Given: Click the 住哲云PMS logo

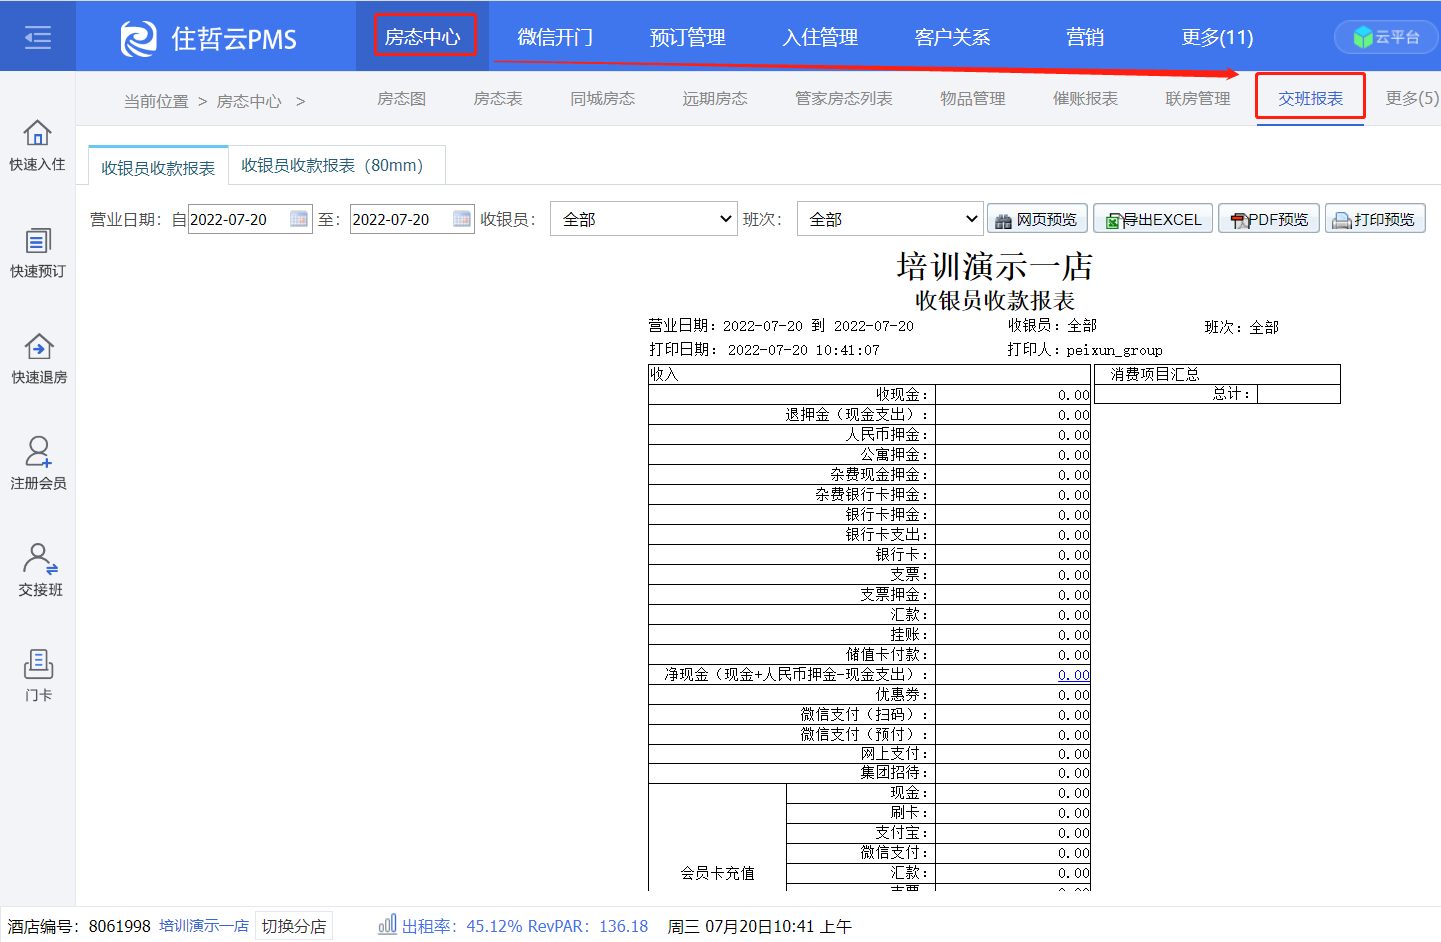Looking at the screenshot, I should point(209,38).
